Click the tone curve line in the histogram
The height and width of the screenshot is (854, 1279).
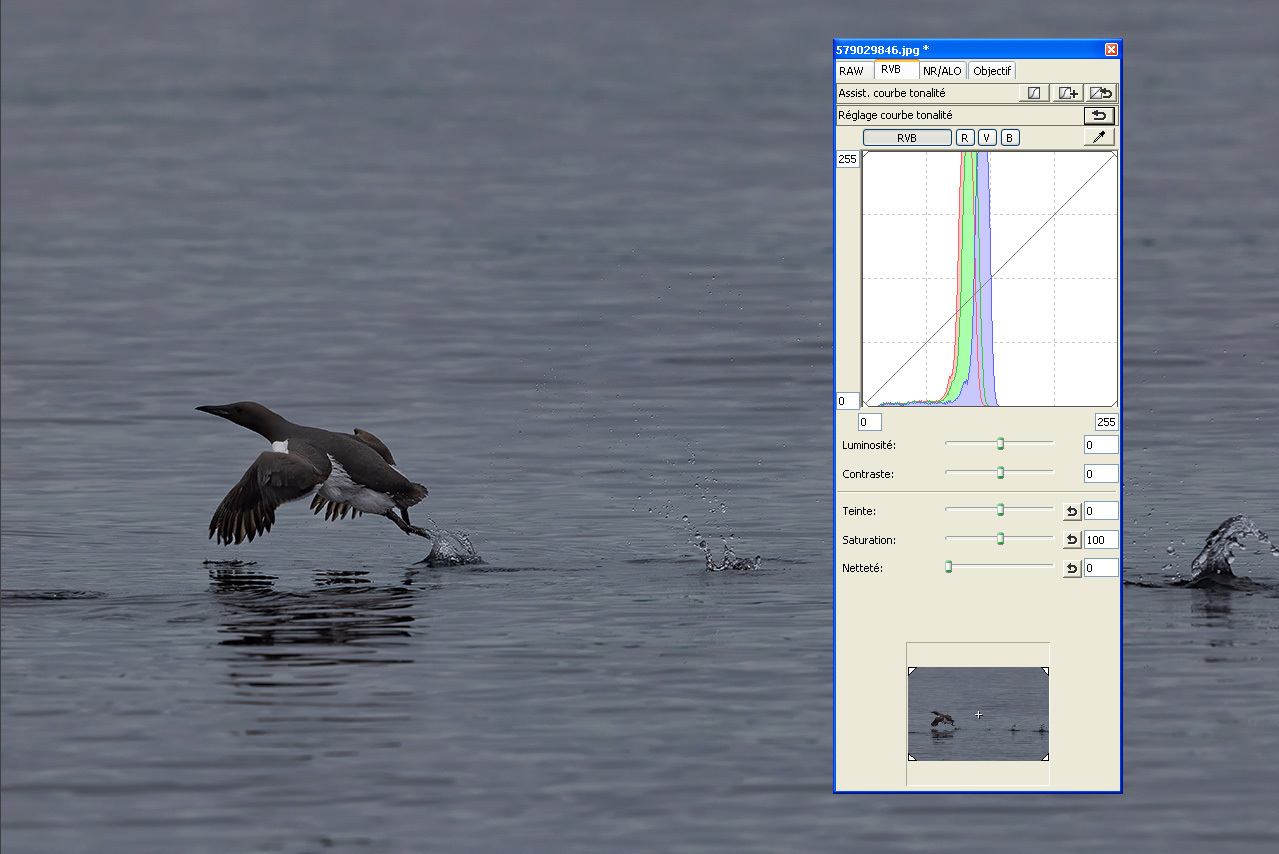point(990,279)
